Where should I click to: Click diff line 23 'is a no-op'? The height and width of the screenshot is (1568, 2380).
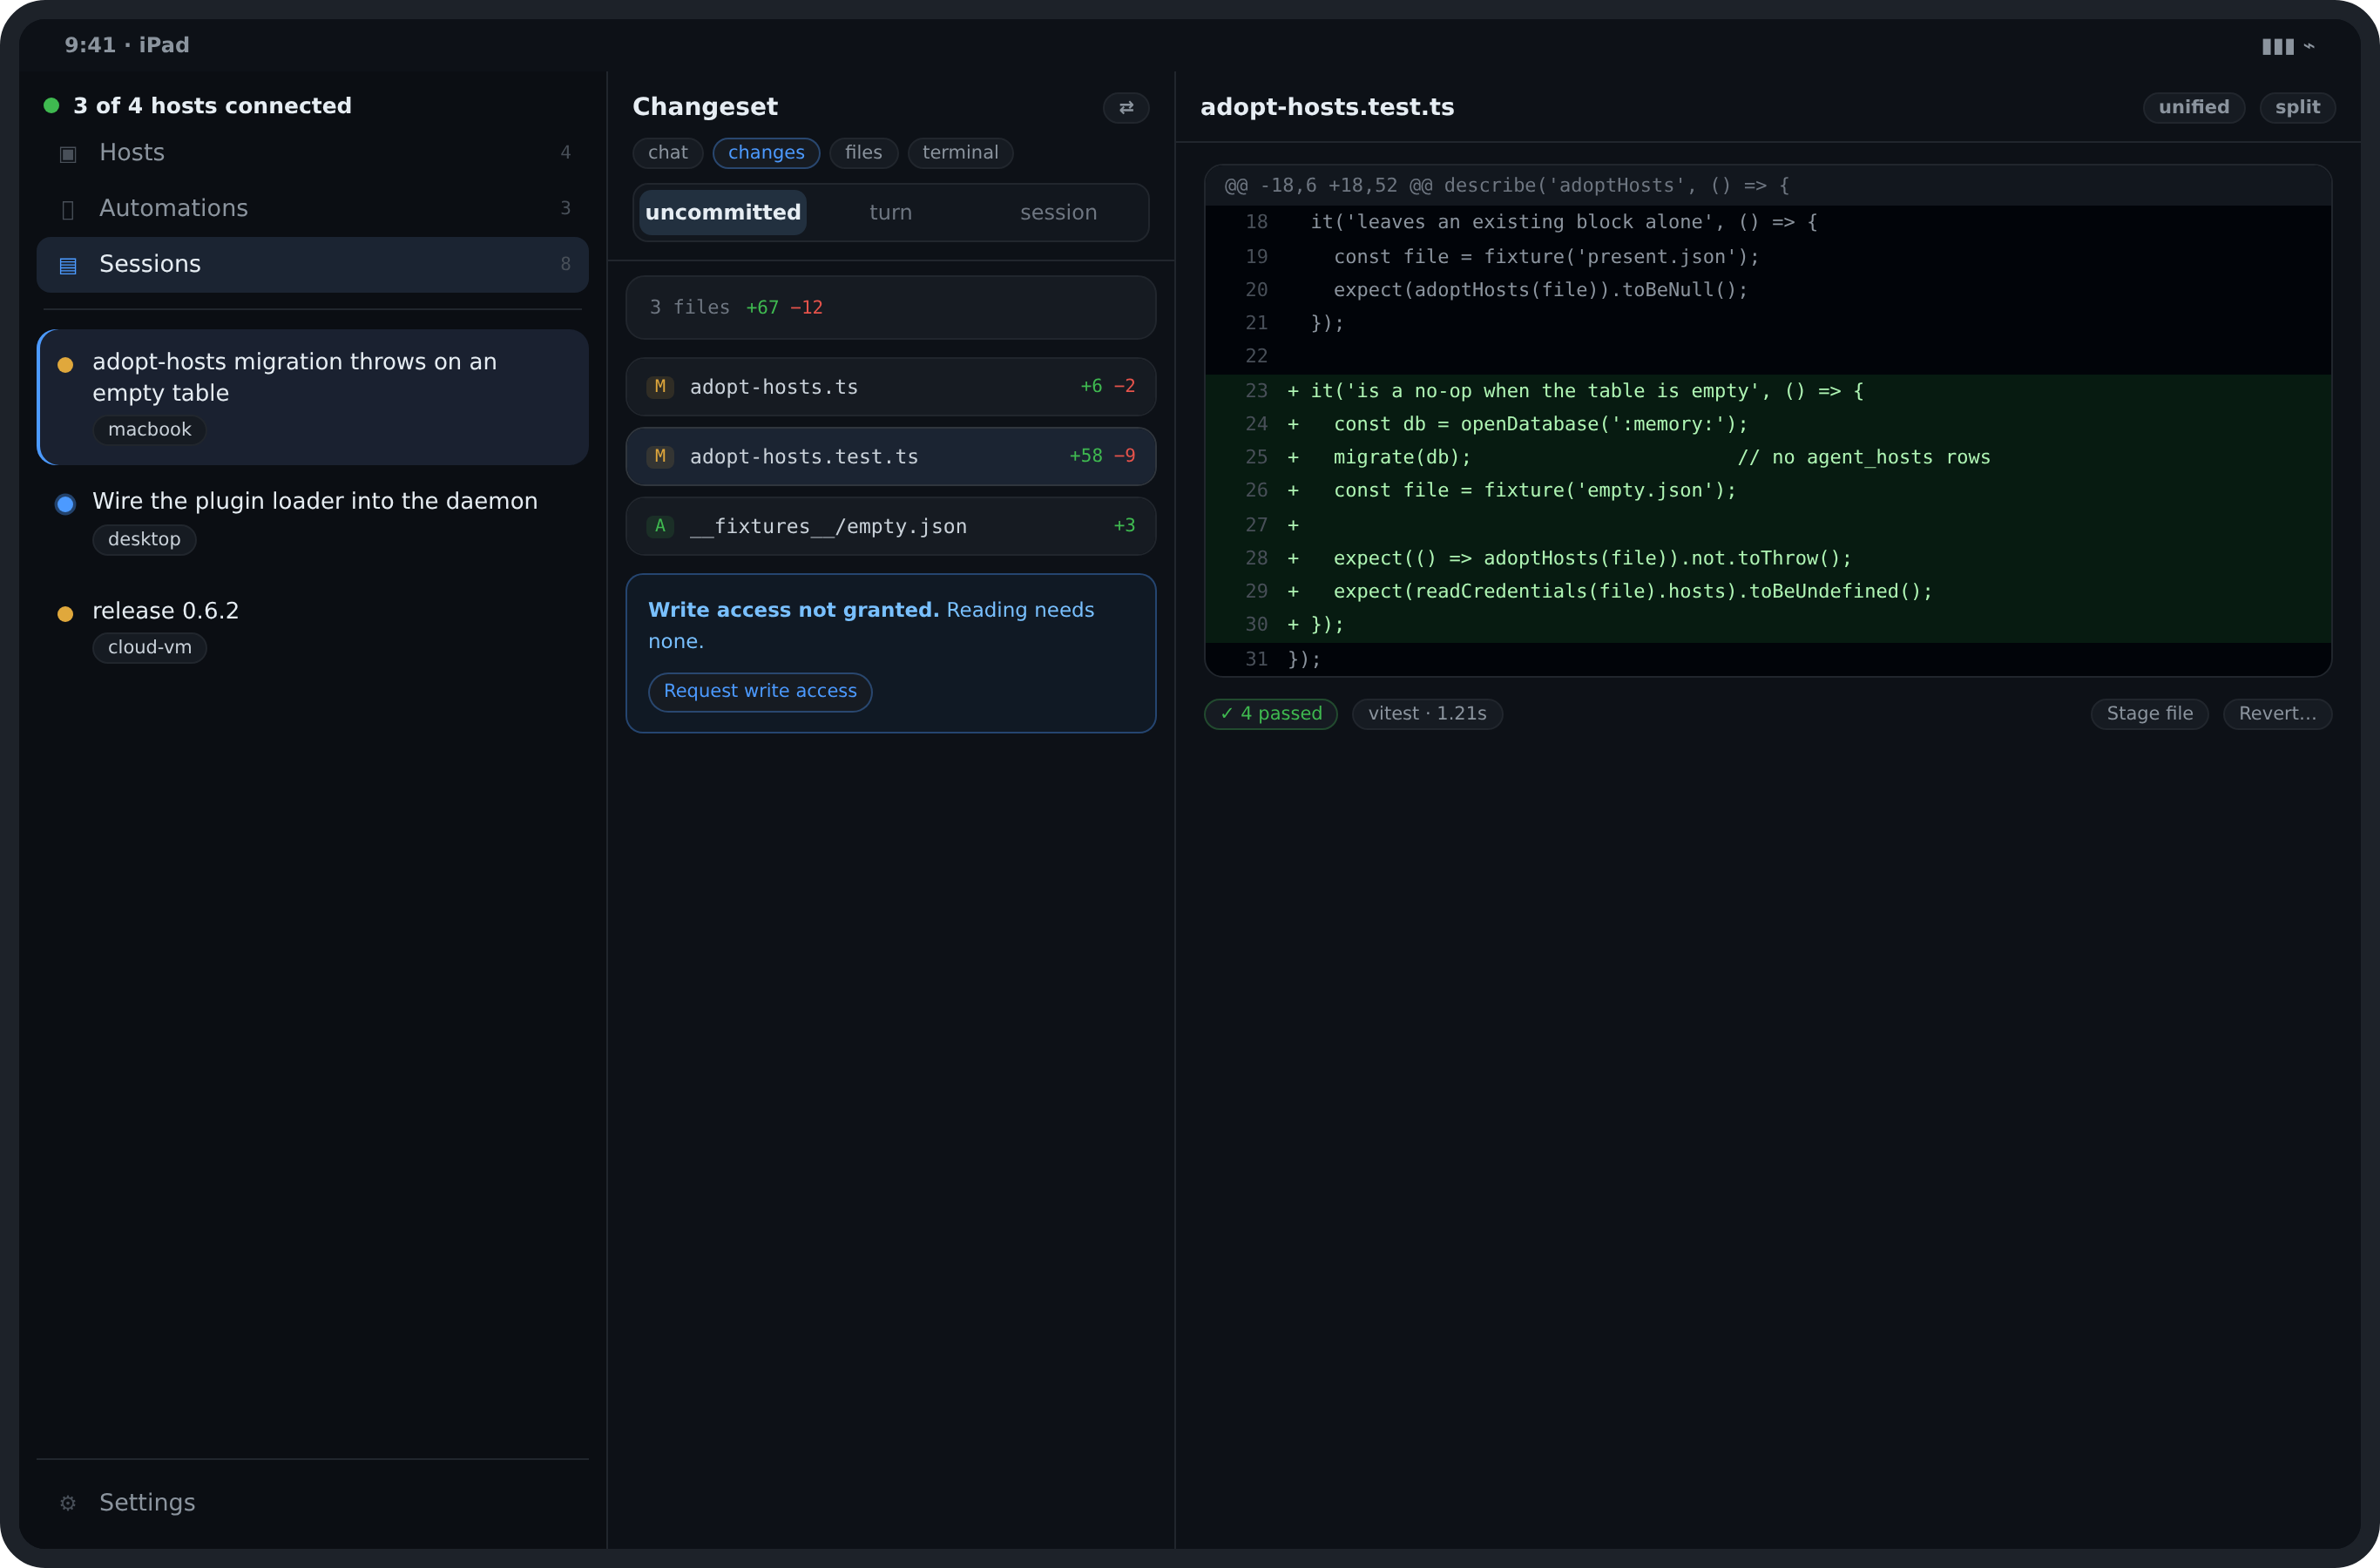(1768, 391)
